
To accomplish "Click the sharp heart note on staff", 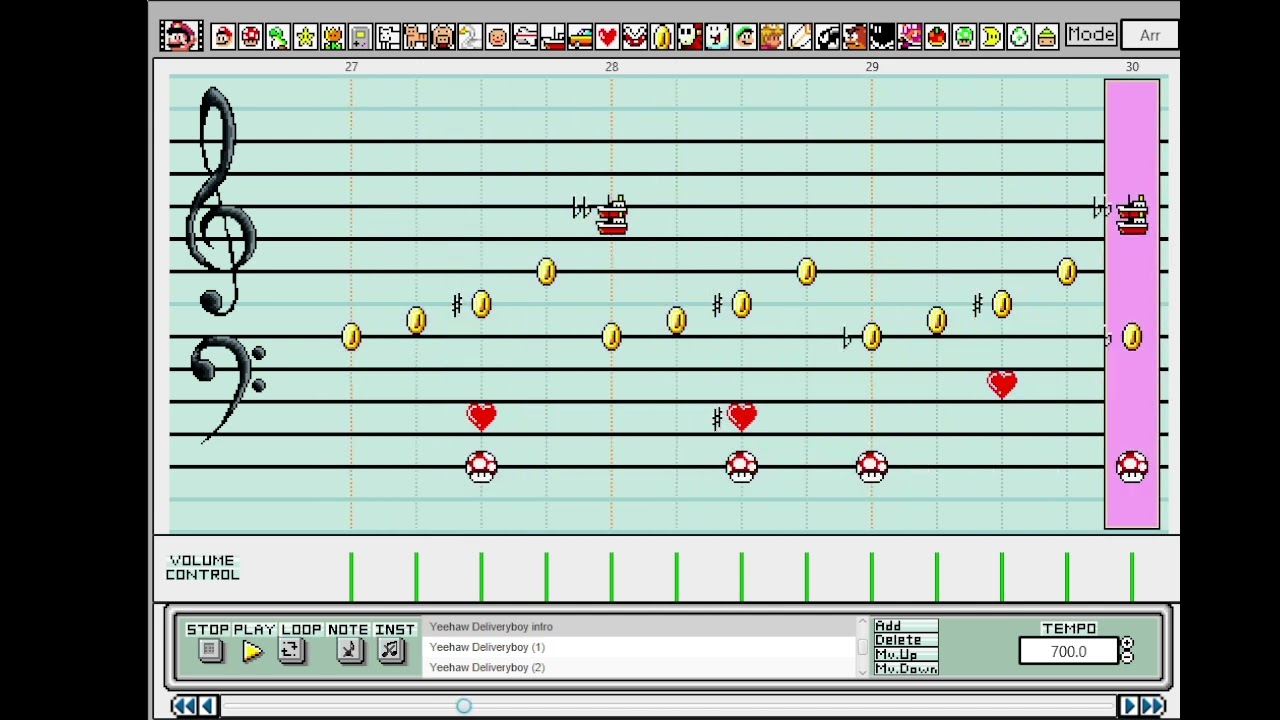I will [x=742, y=417].
